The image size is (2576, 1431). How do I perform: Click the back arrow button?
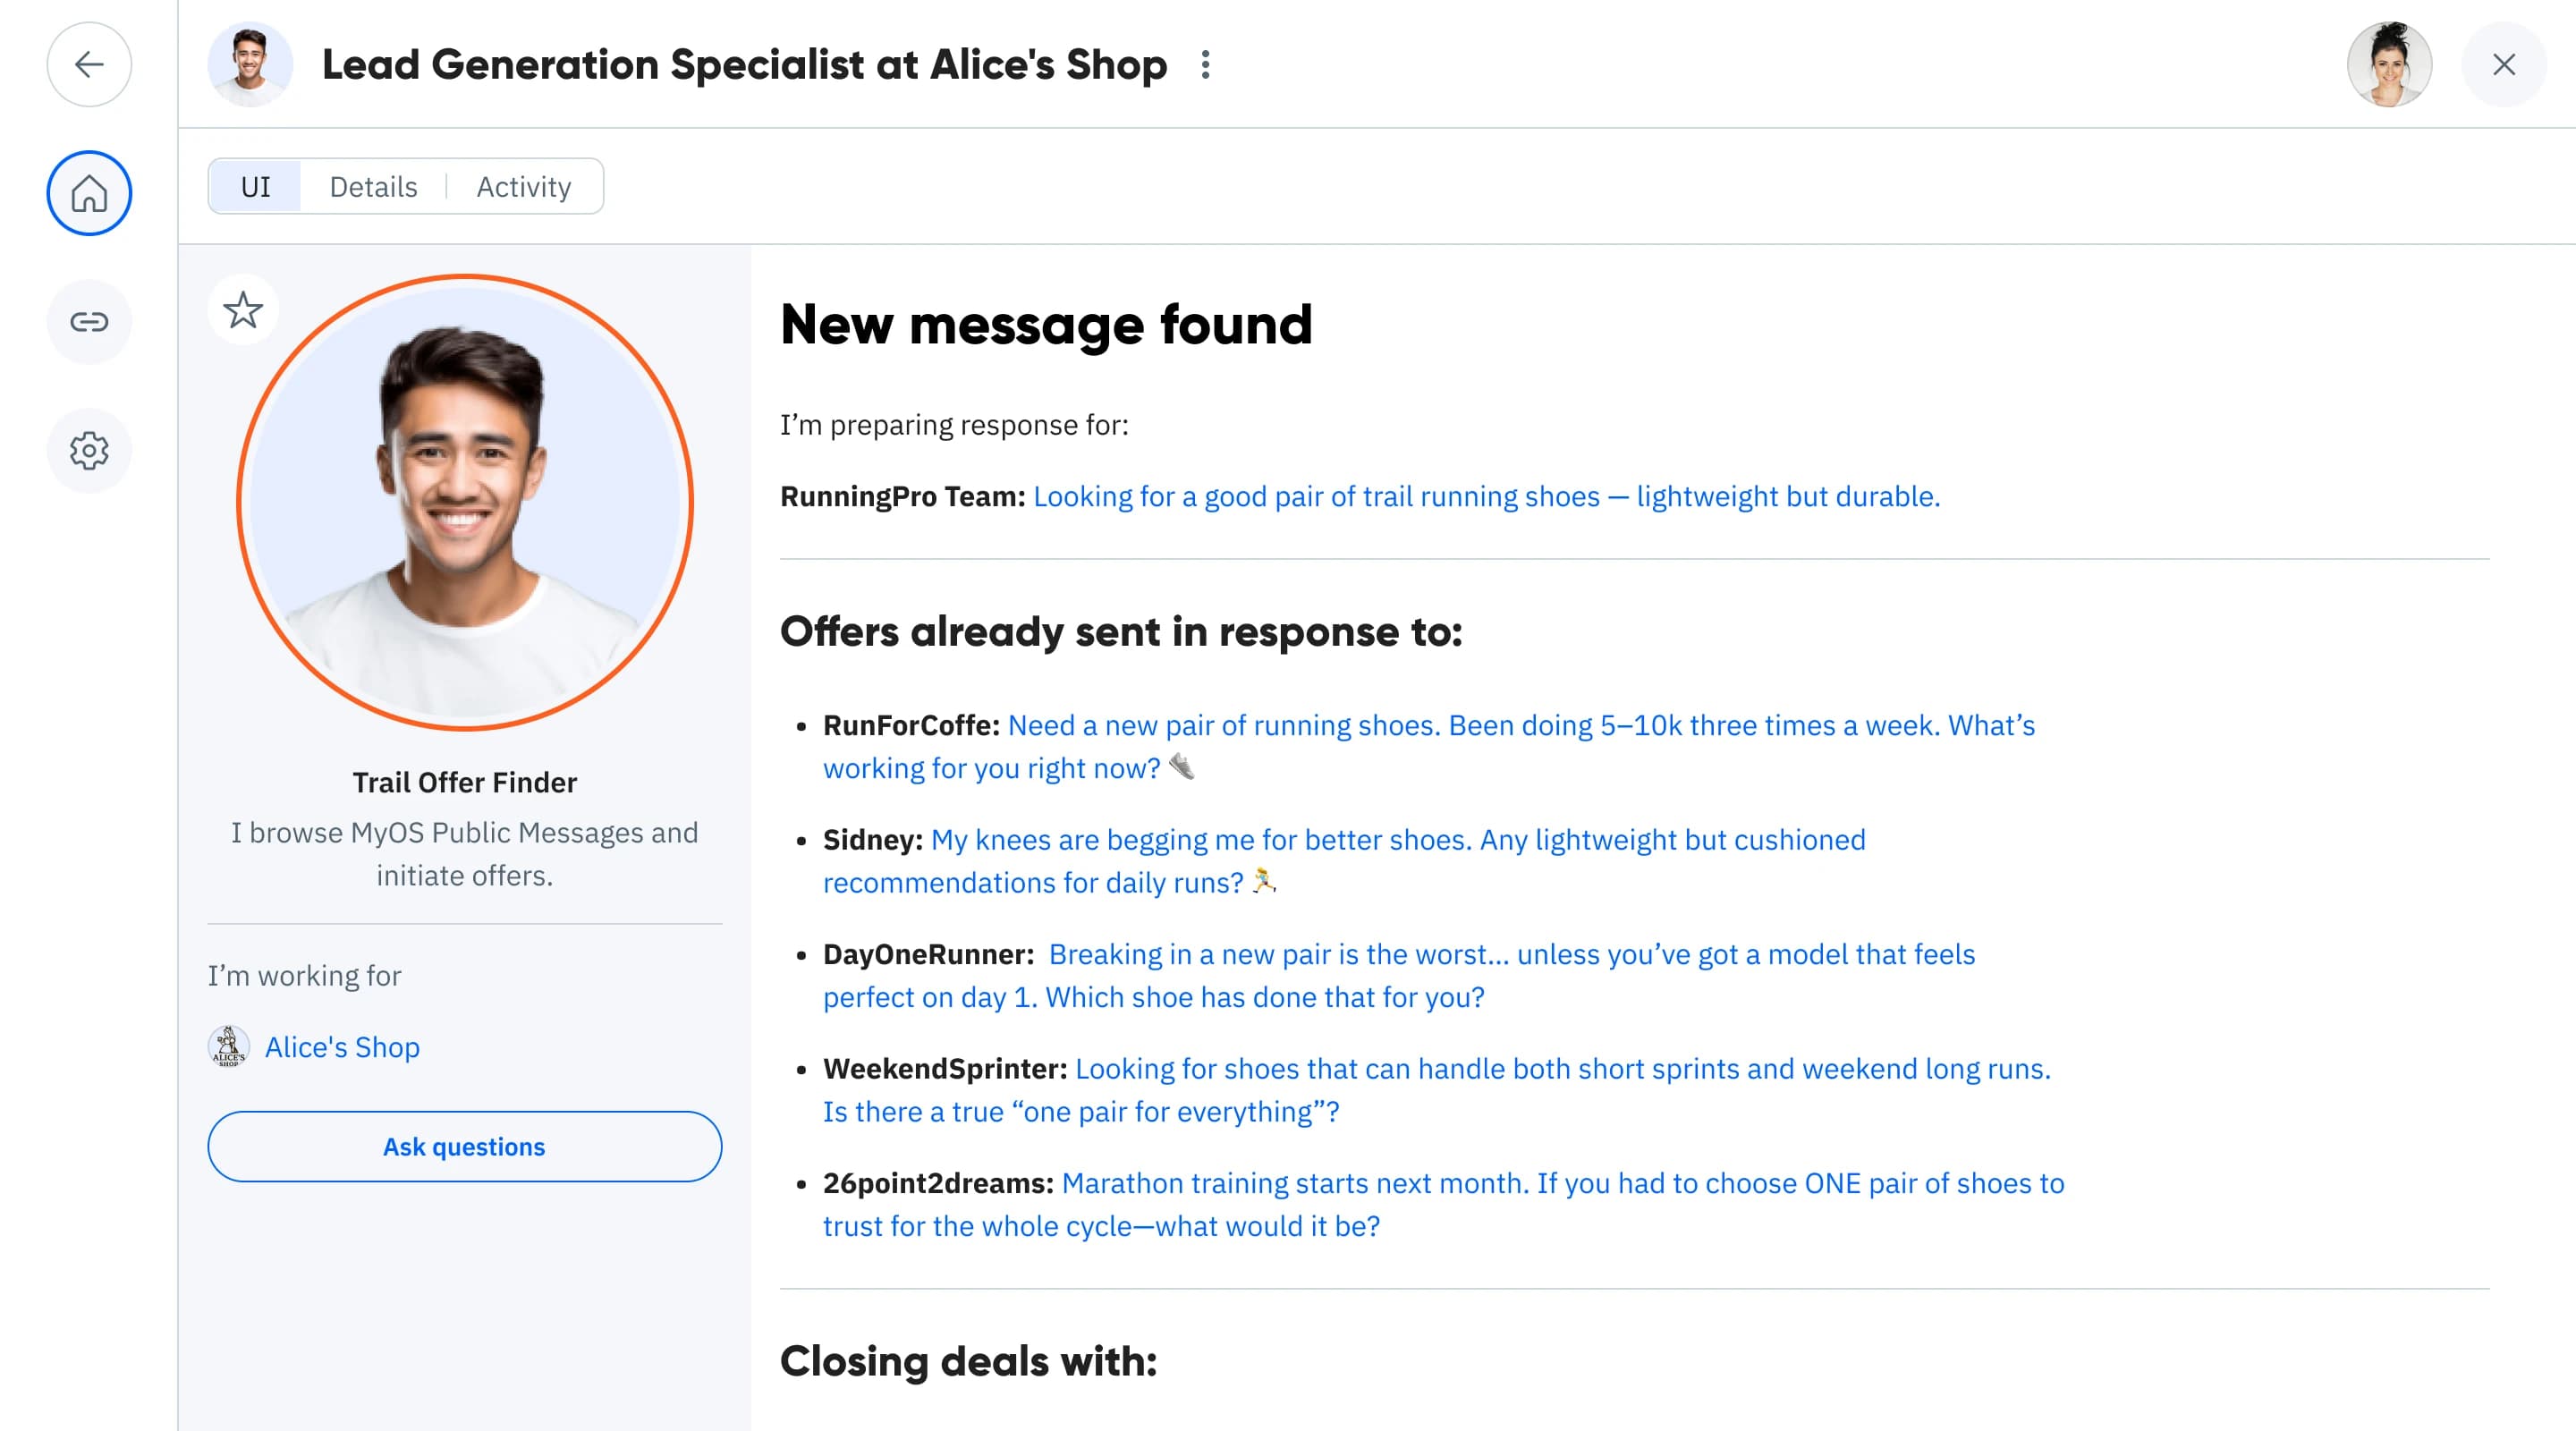[x=89, y=65]
